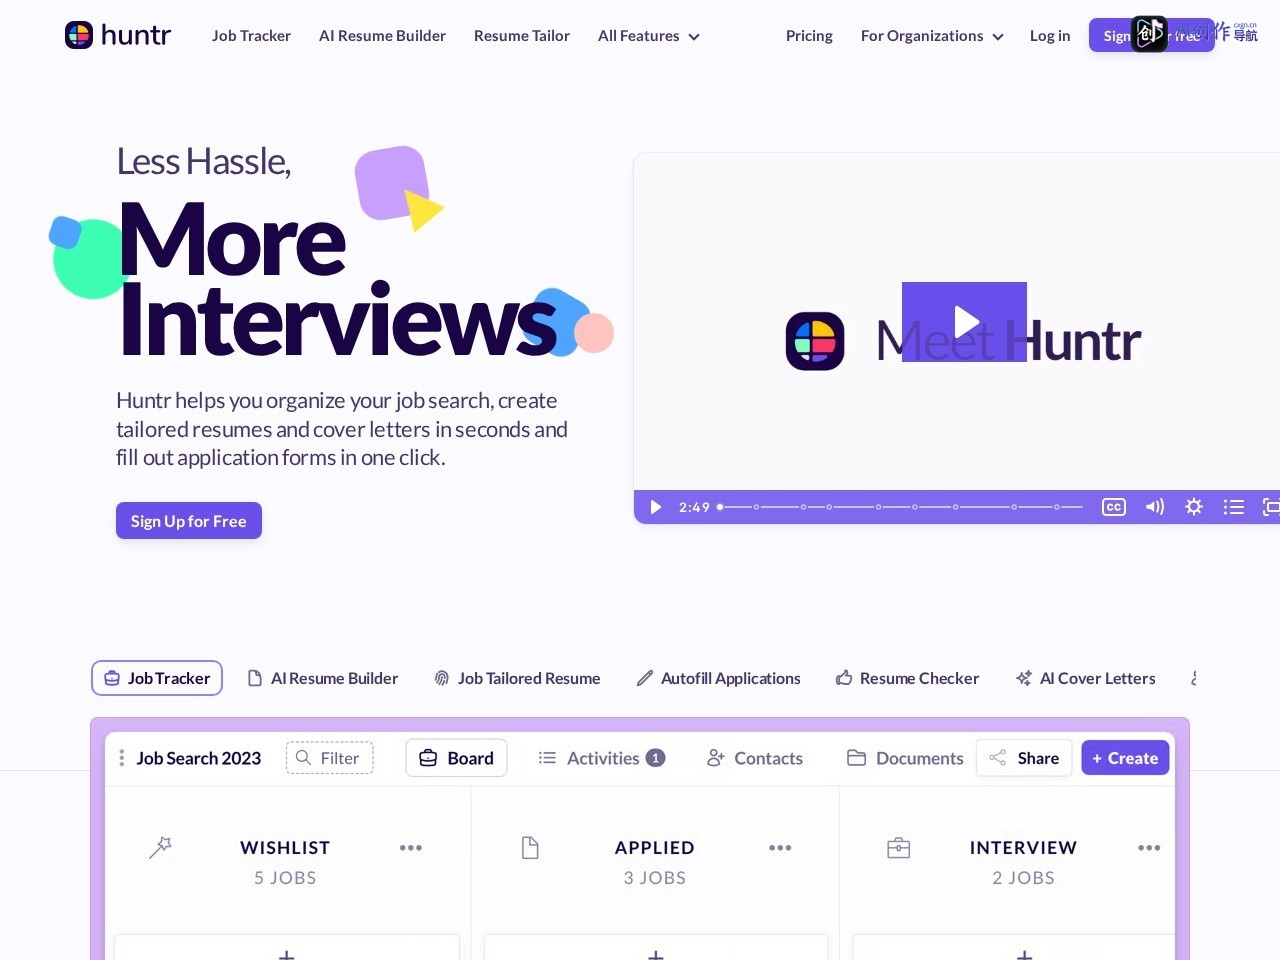Click the Filter field in board

coord(330,758)
